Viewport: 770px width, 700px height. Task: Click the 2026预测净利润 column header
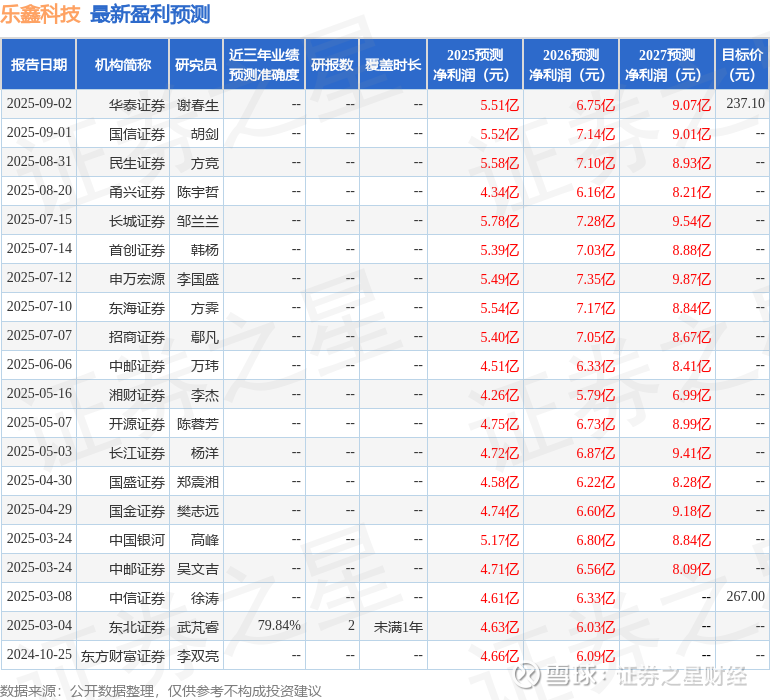pyautogui.click(x=571, y=64)
